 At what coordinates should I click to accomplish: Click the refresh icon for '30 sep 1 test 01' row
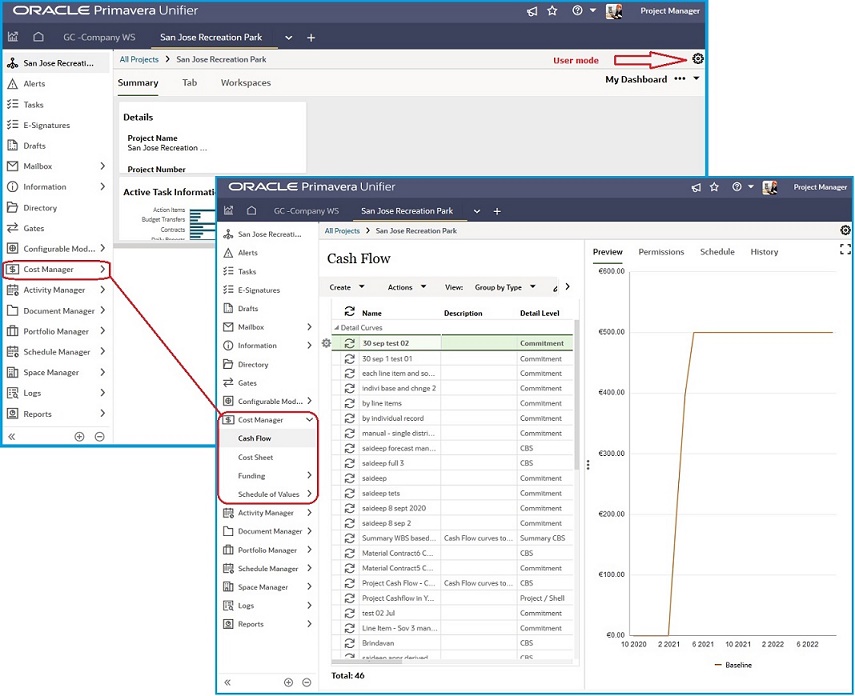[350, 358]
